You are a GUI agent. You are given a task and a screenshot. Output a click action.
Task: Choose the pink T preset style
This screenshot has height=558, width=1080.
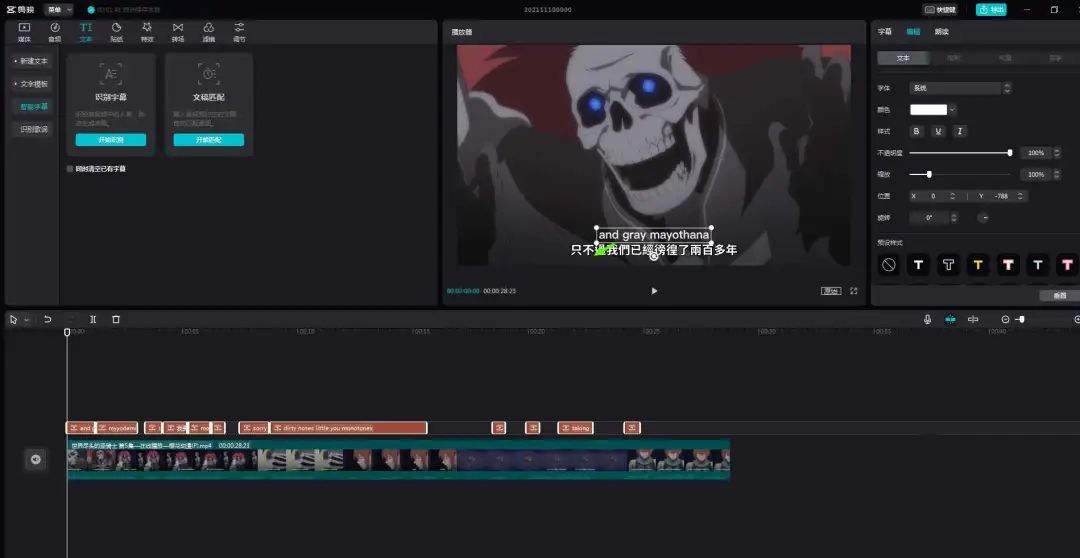1068,265
